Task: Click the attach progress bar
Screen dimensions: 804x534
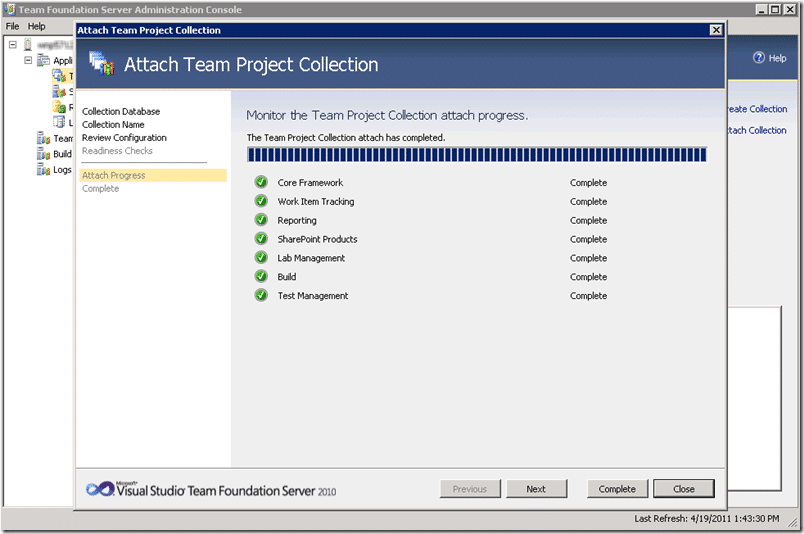Action: click(477, 154)
